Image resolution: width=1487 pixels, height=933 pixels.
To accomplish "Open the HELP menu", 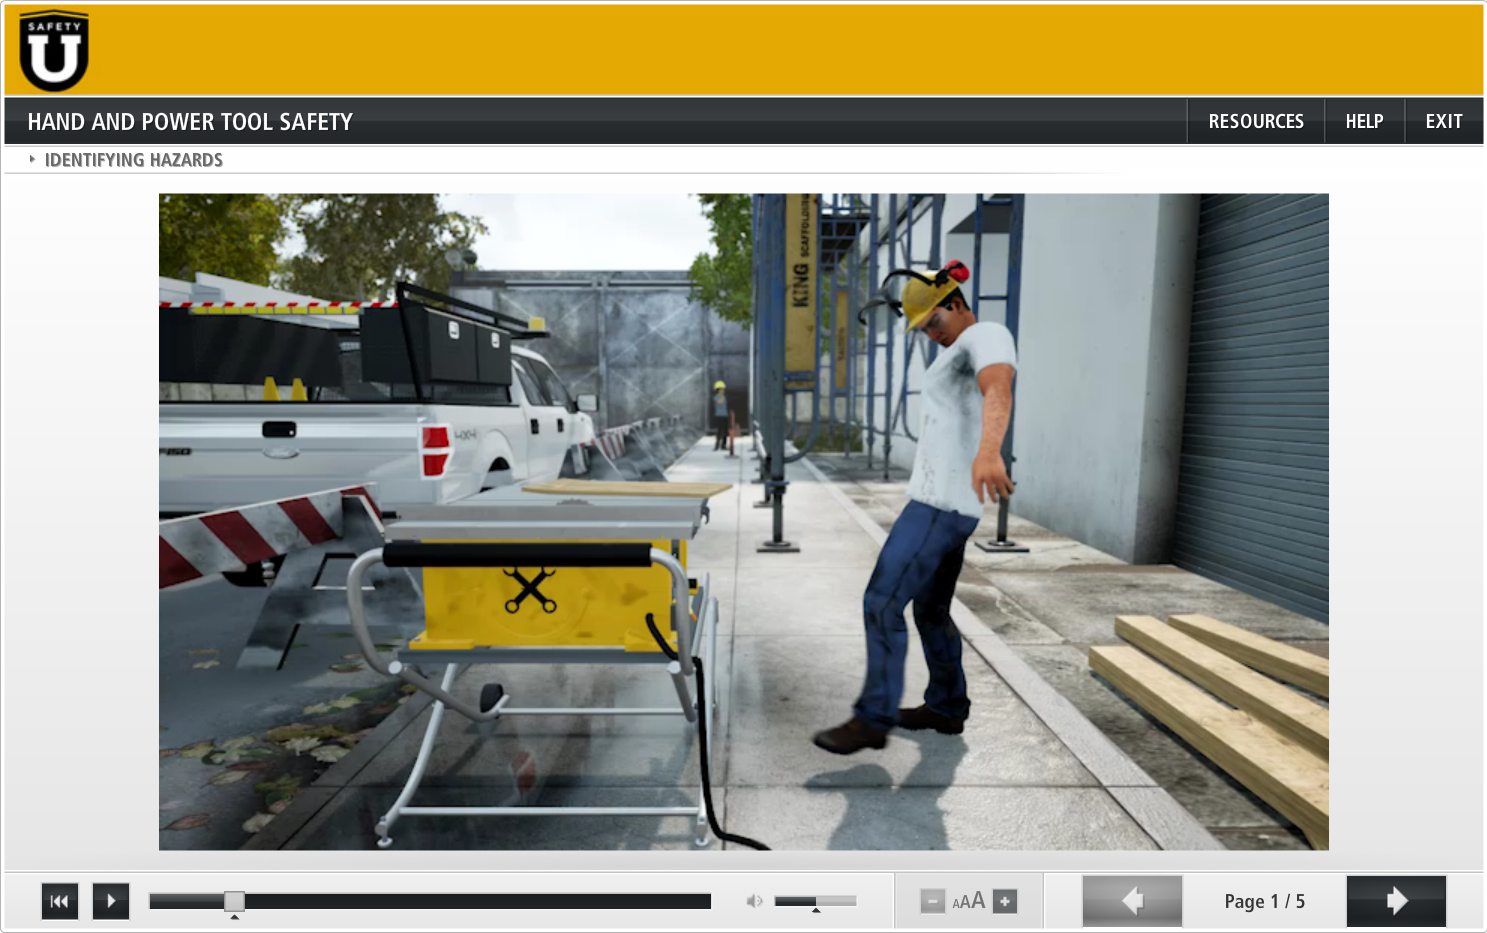I will (1364, 120).
